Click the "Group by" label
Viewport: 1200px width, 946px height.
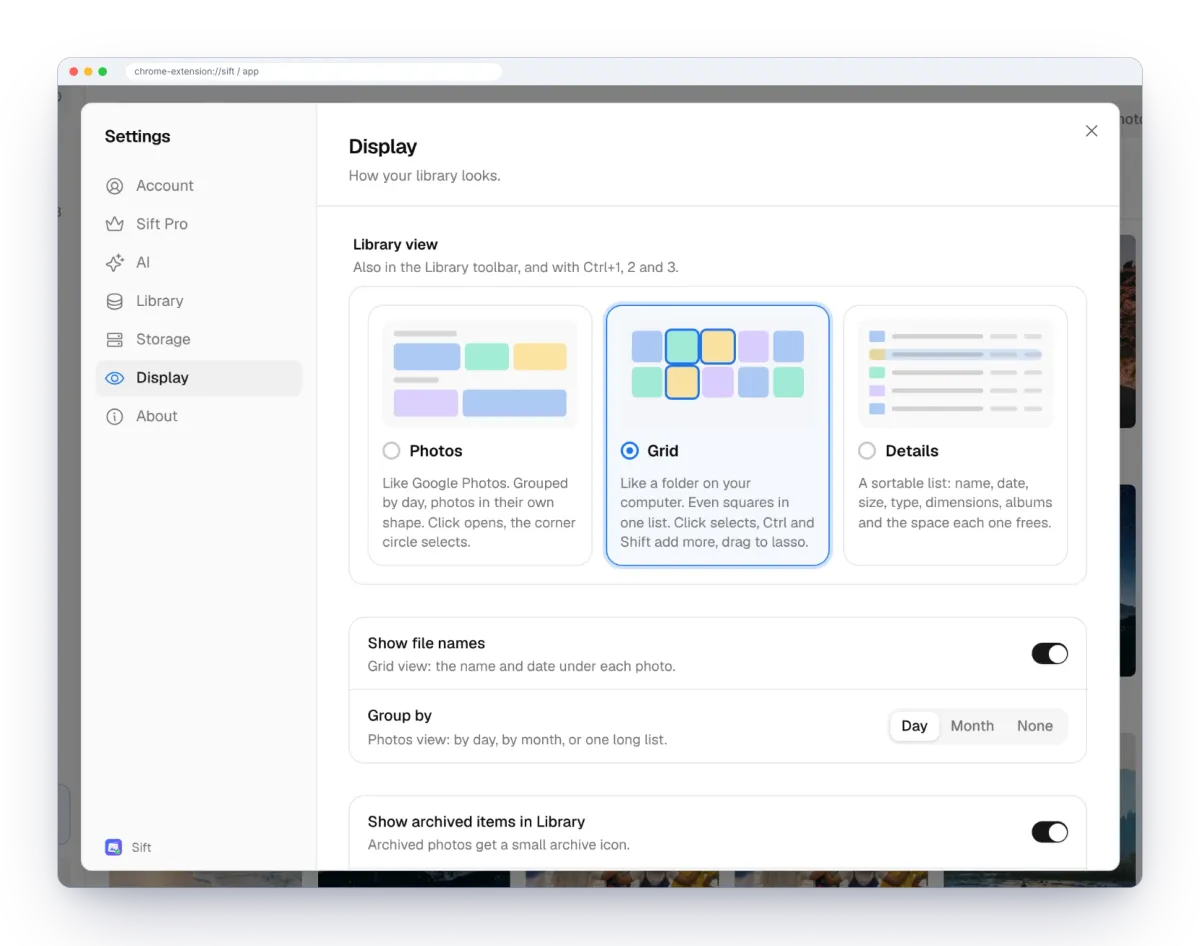coord(399,716)
